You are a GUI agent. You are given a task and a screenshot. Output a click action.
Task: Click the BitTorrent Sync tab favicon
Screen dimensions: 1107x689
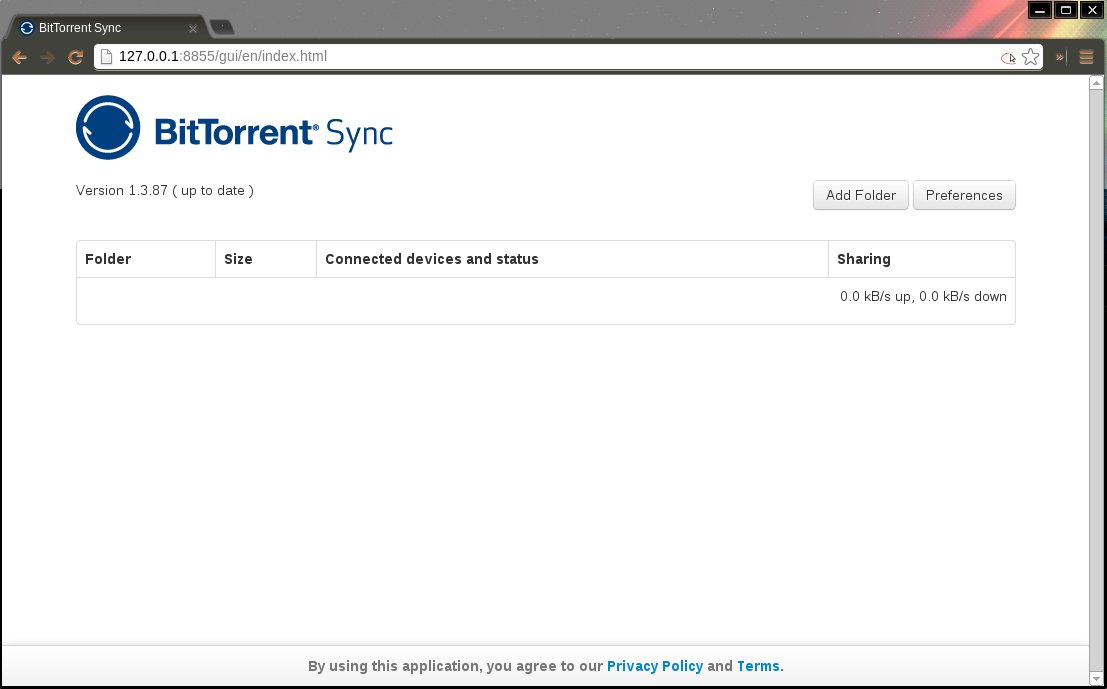[x=27, y=28]
